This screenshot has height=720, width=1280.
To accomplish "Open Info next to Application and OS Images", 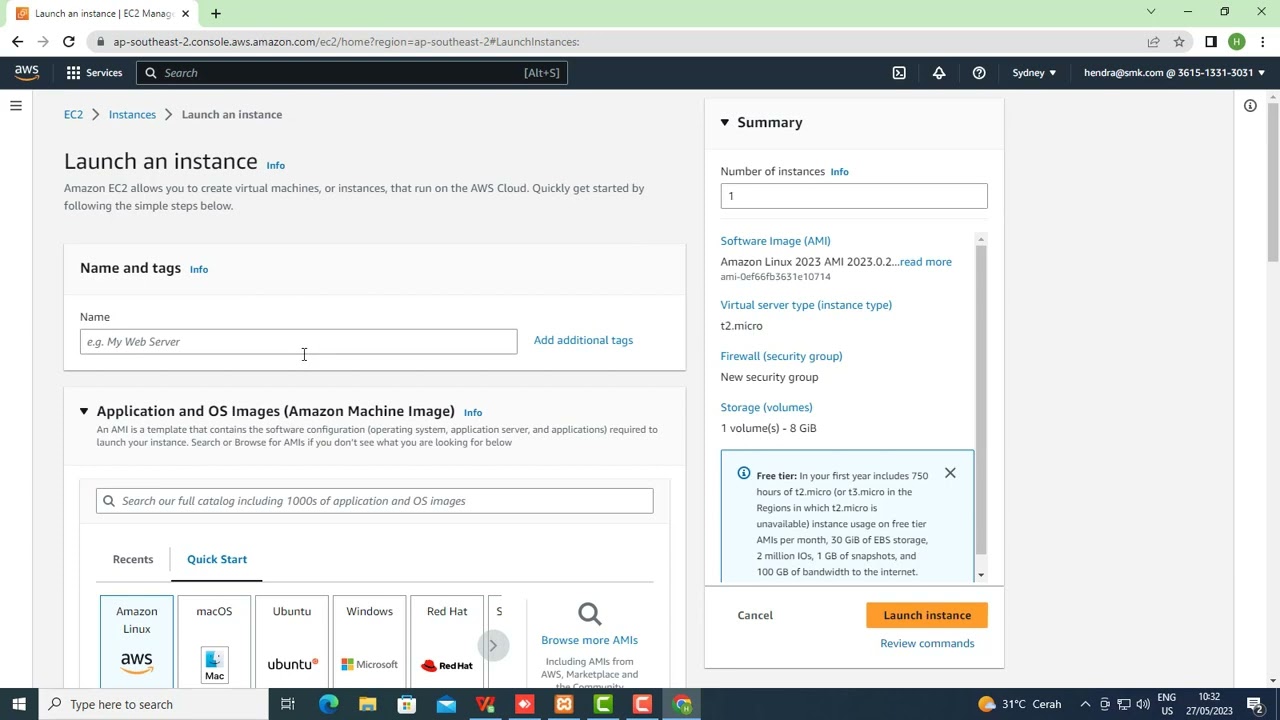I will coord(473,412).
